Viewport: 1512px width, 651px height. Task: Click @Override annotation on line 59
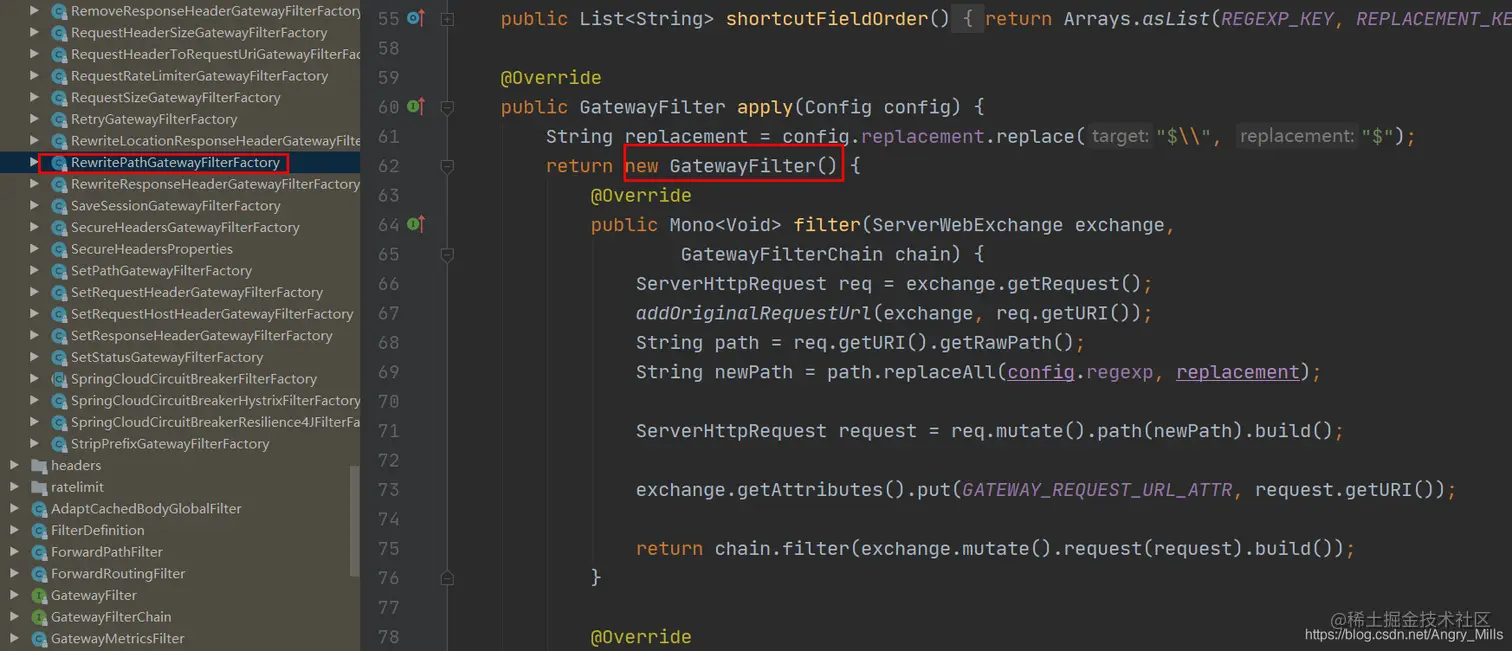[x=551, y=77]
